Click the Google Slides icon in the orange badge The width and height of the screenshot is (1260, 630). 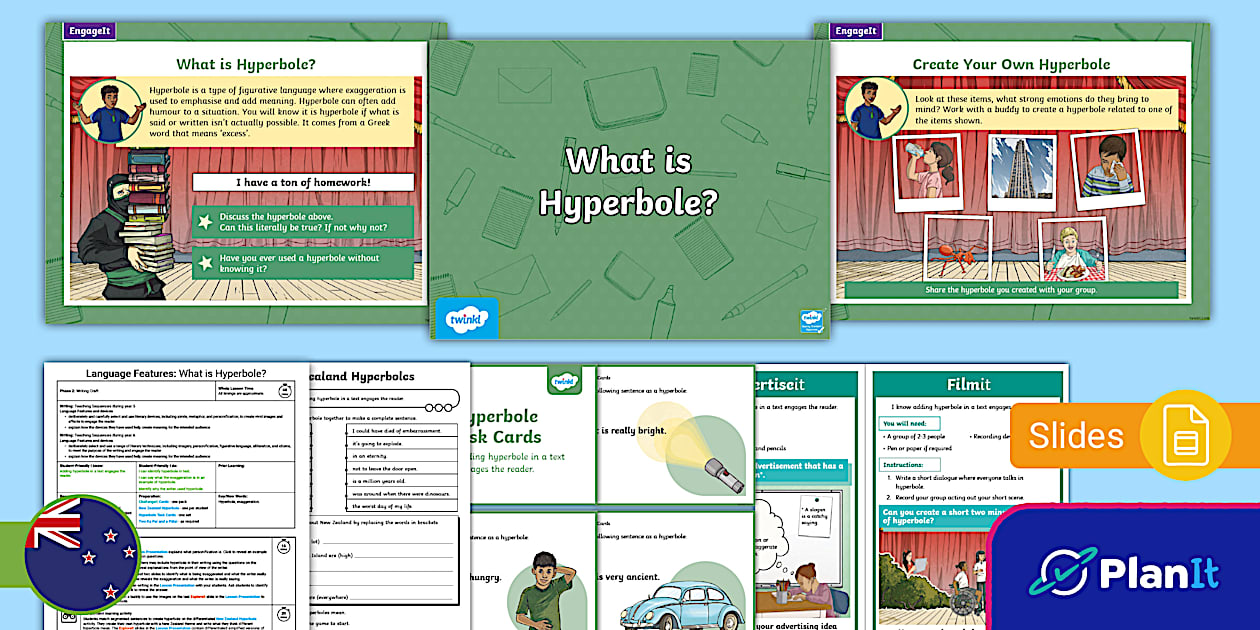[x=1188, y=433]
